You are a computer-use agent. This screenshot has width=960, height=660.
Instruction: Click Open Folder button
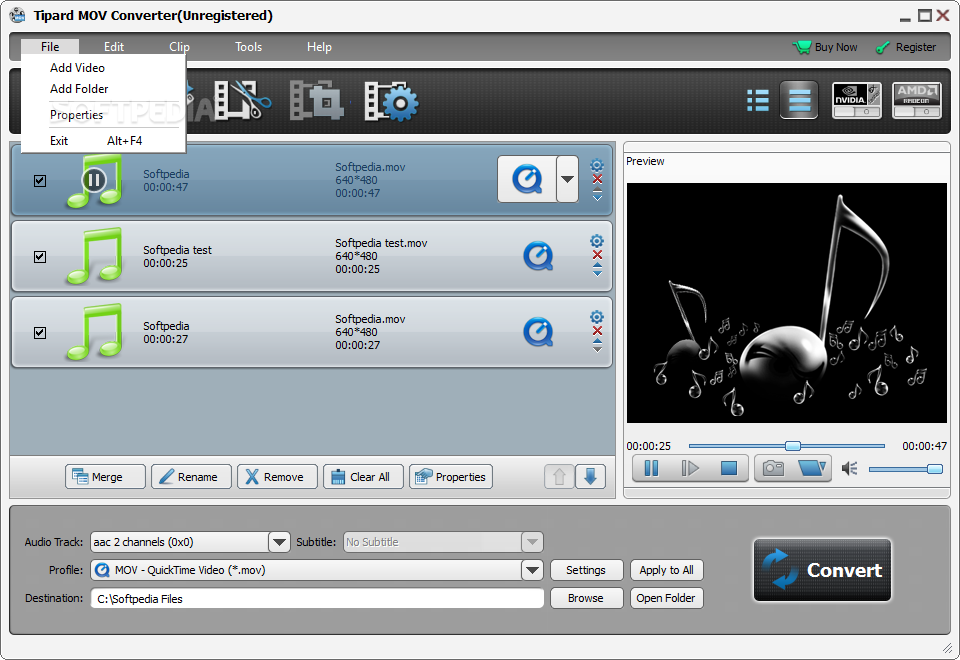point(667,598)
